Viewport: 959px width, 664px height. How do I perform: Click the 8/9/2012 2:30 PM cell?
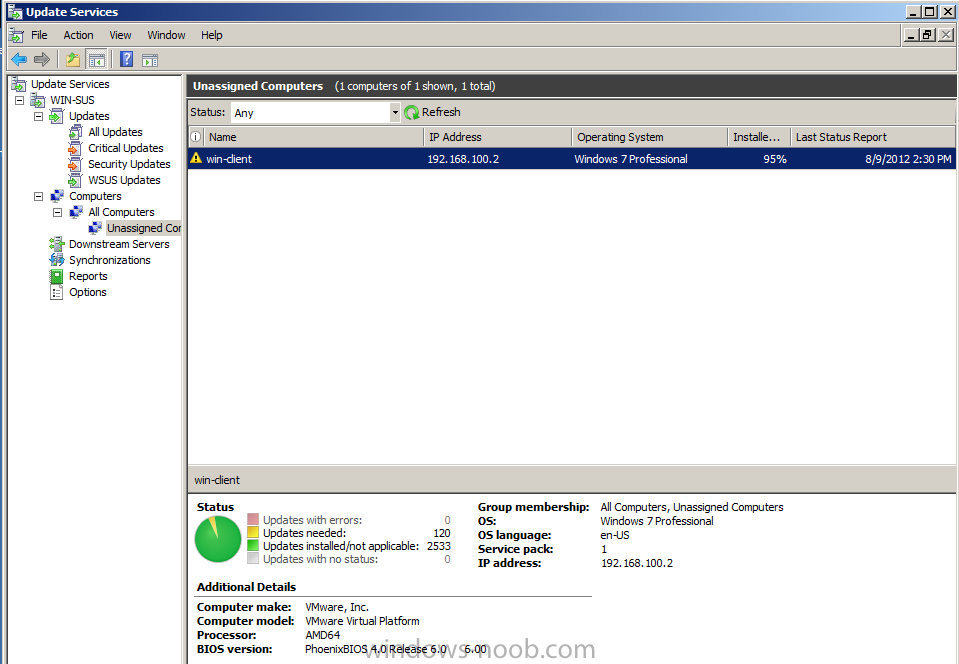click(908, 159)
